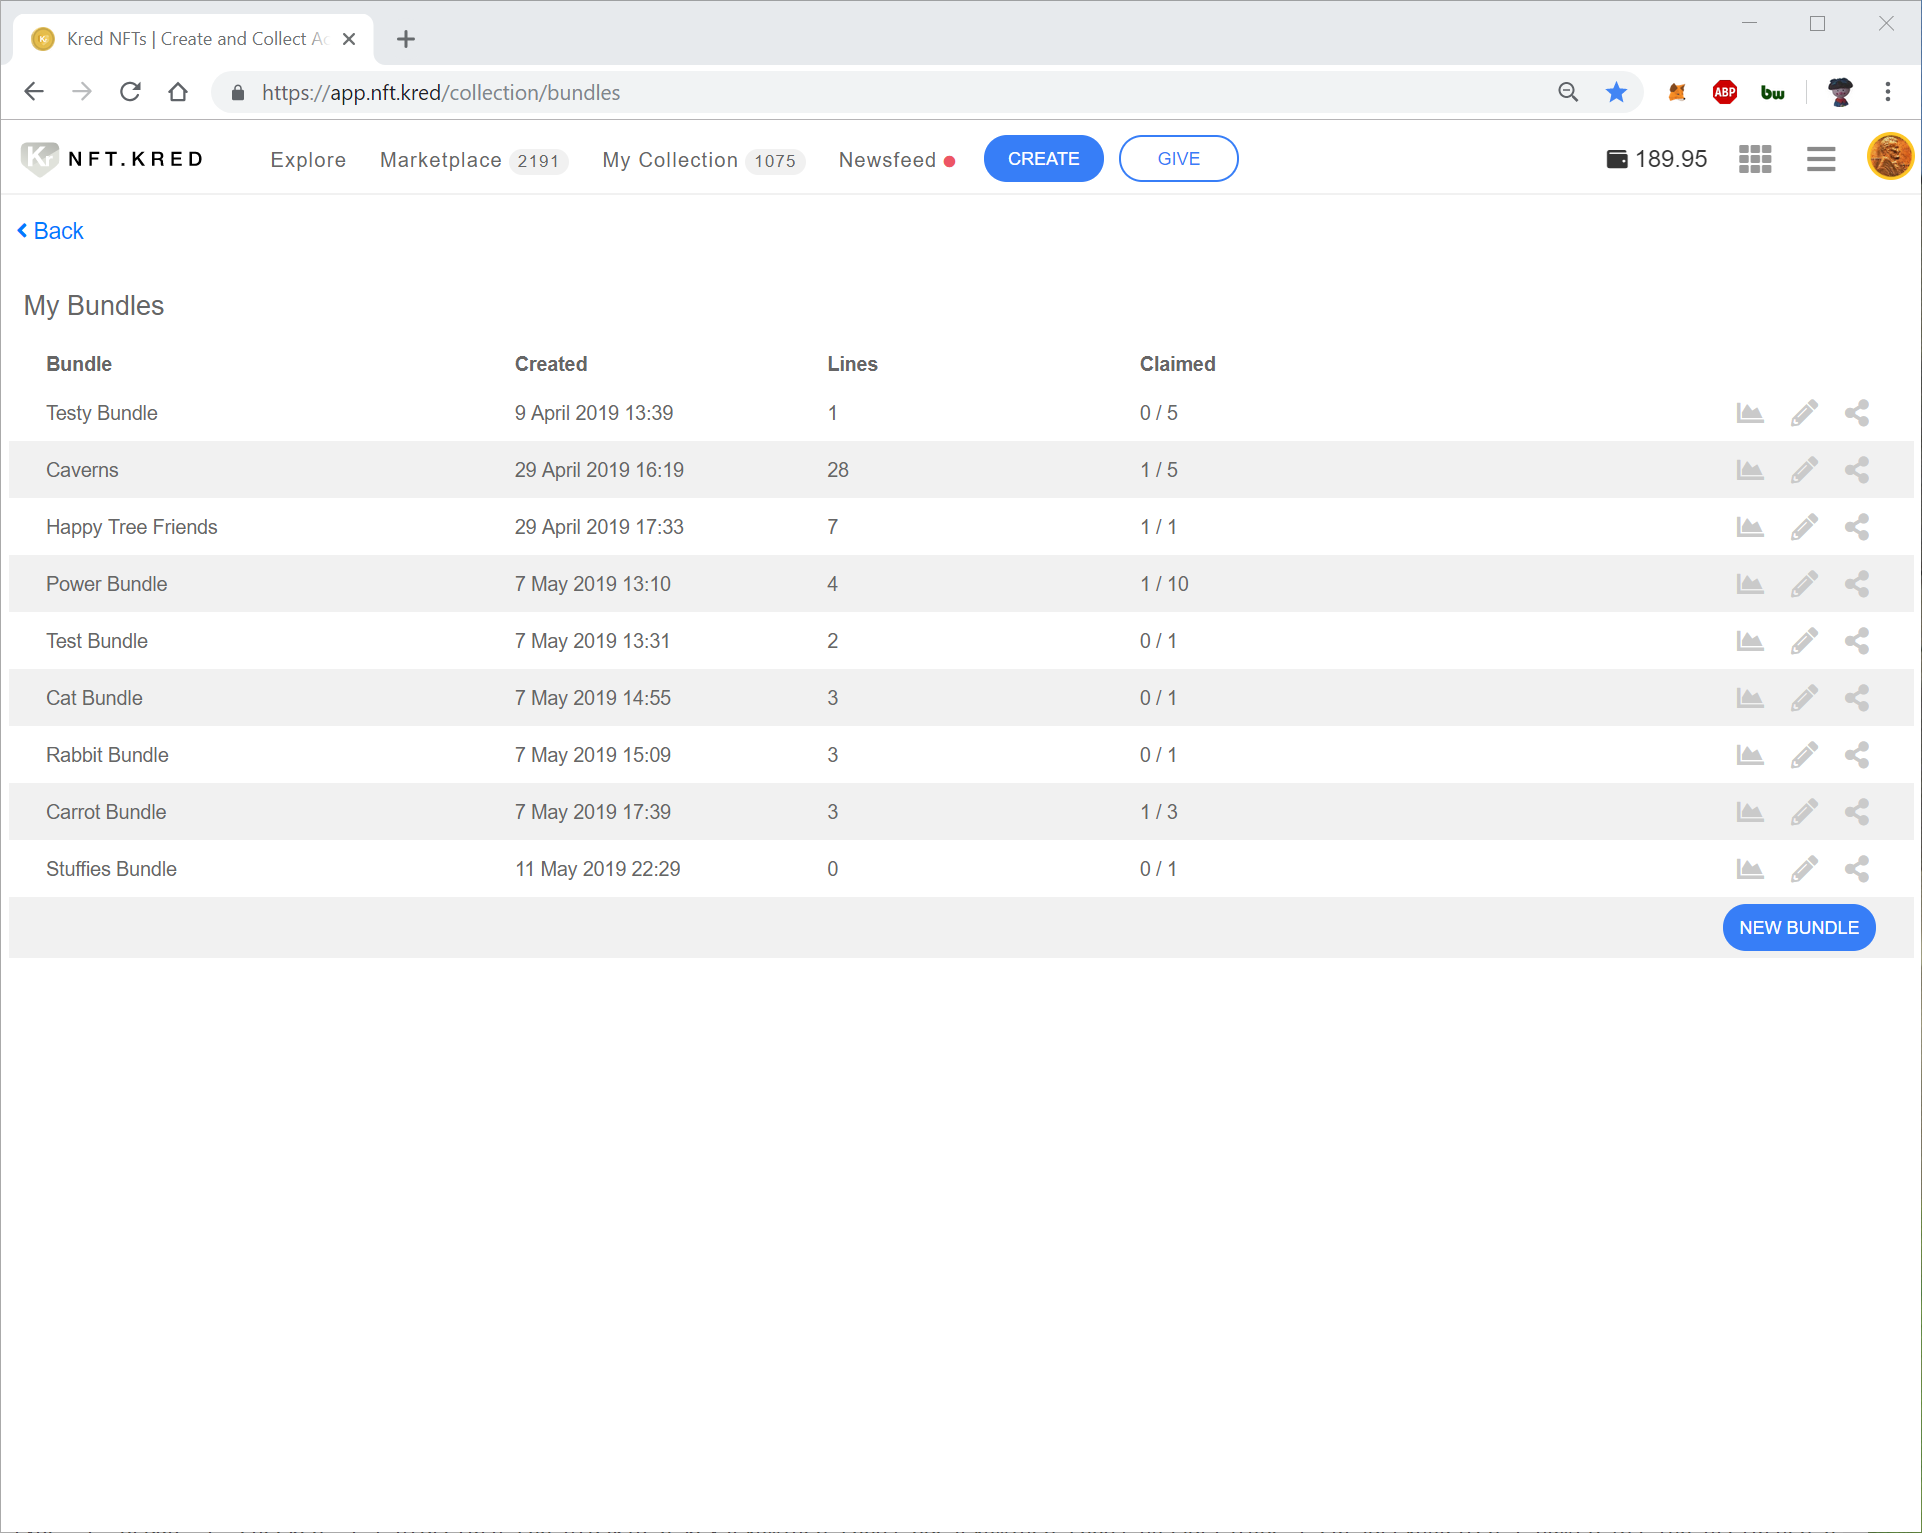
Task: Click the NEW BUNDLE button
Action: (x=1798, y=927)
